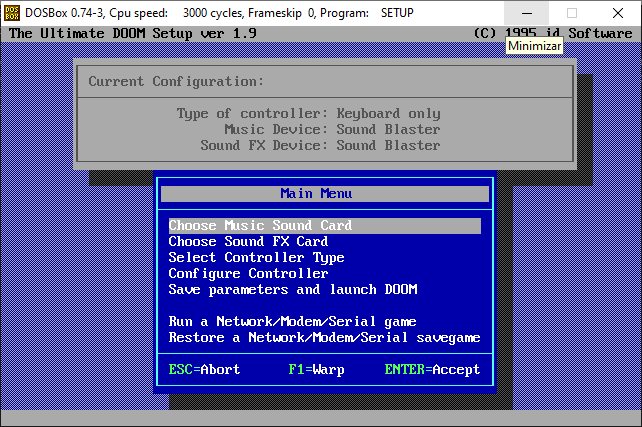Click ENTER=Accept hint

[x=432, y=370]
